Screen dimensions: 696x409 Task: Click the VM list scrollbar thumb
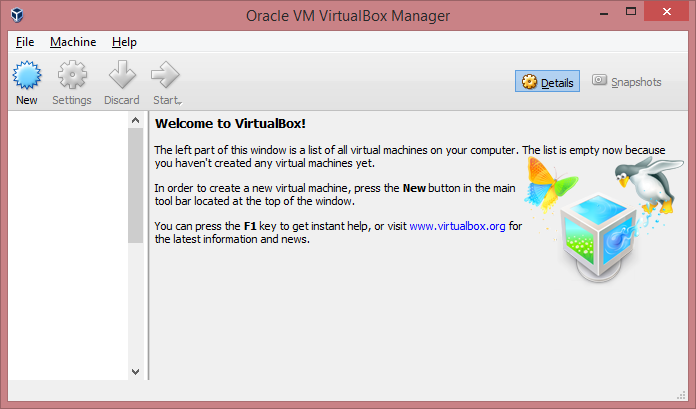pos(135,186)
